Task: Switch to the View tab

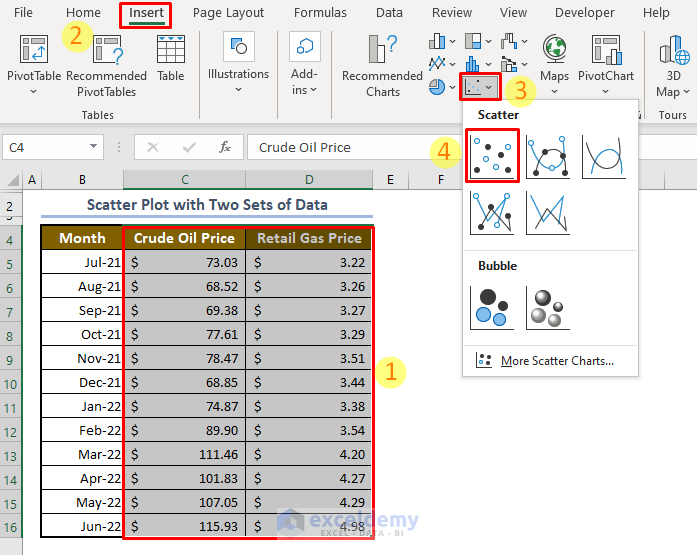Action: pos(513,12)
